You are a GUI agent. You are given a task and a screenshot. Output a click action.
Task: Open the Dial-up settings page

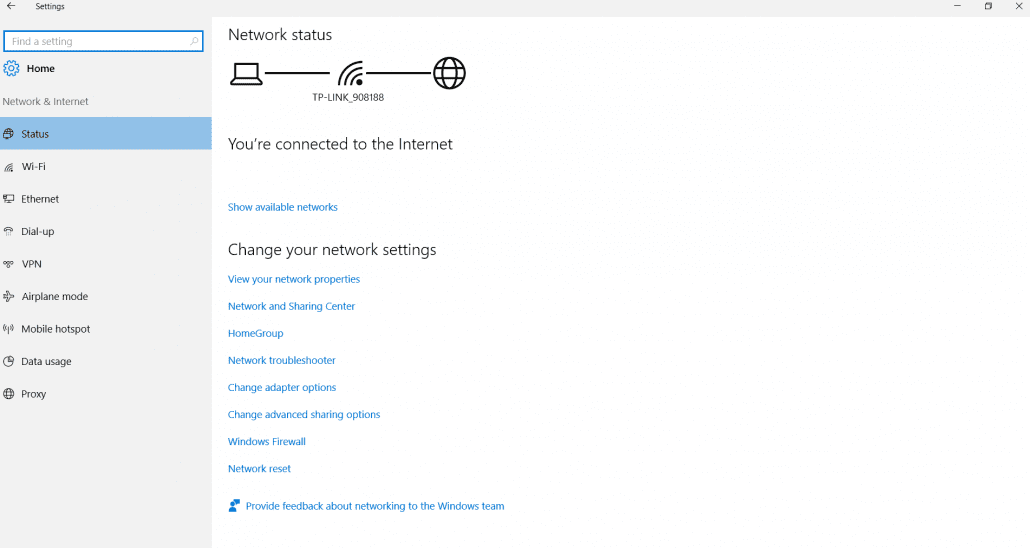coord(38,232)
